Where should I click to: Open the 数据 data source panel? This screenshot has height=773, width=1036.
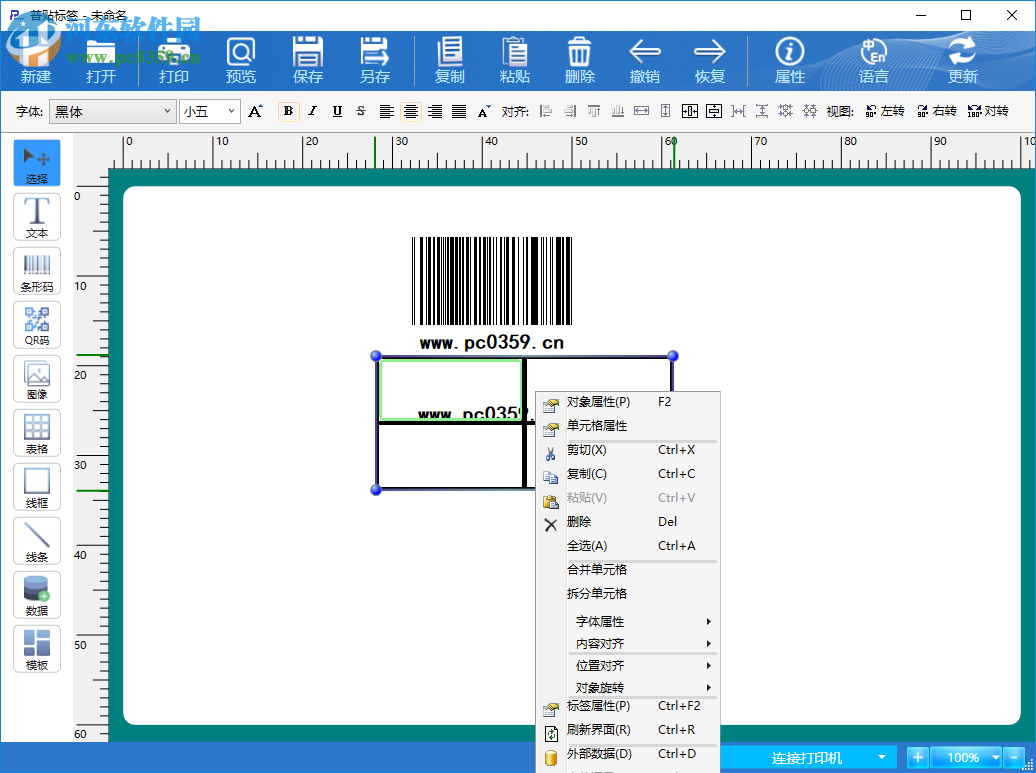coord(37,594)
